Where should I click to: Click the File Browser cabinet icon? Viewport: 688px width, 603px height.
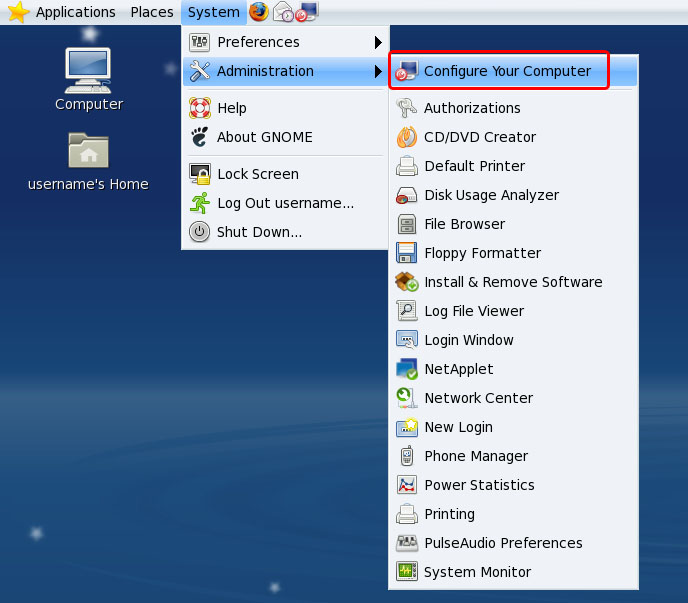(x=407, y=224)
